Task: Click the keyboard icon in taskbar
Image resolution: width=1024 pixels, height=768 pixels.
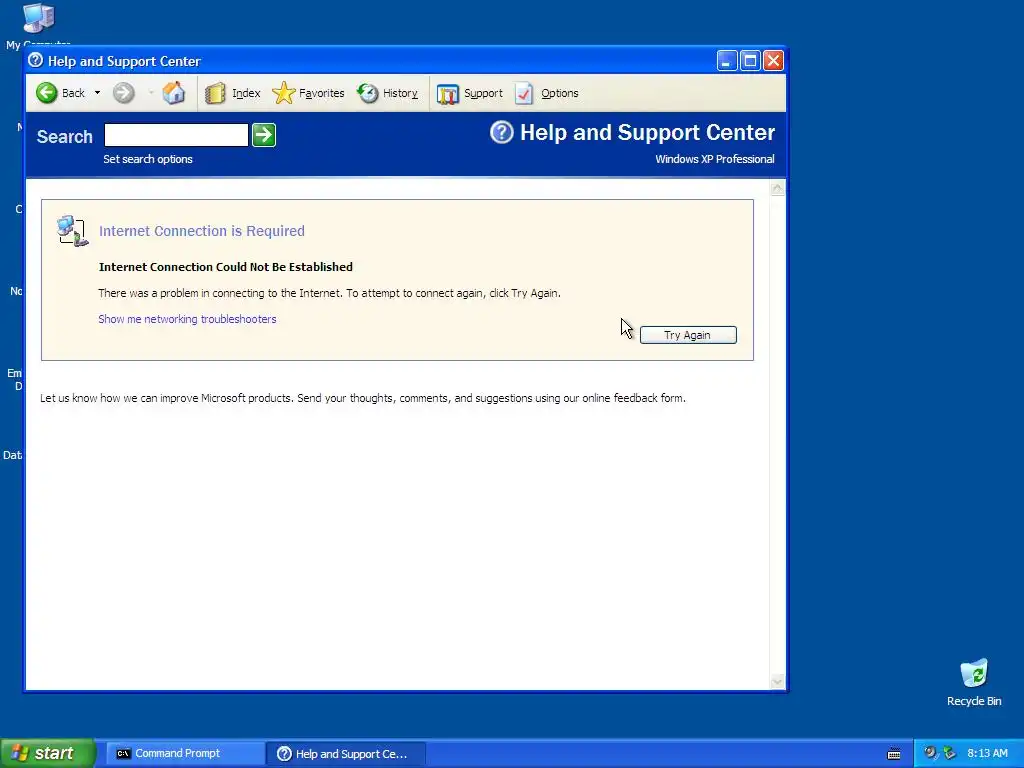Action: click(894, 754)
